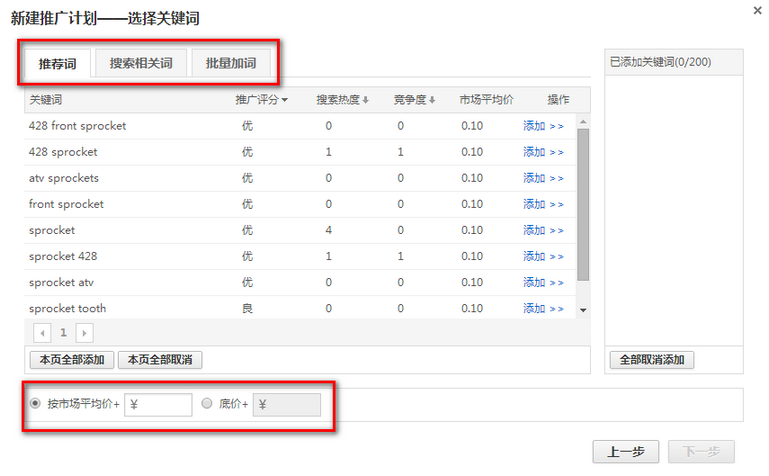769x476 pixels.
Task: Sort keywords by 搜索热度 arrow
Action: [x=366, y=100]
